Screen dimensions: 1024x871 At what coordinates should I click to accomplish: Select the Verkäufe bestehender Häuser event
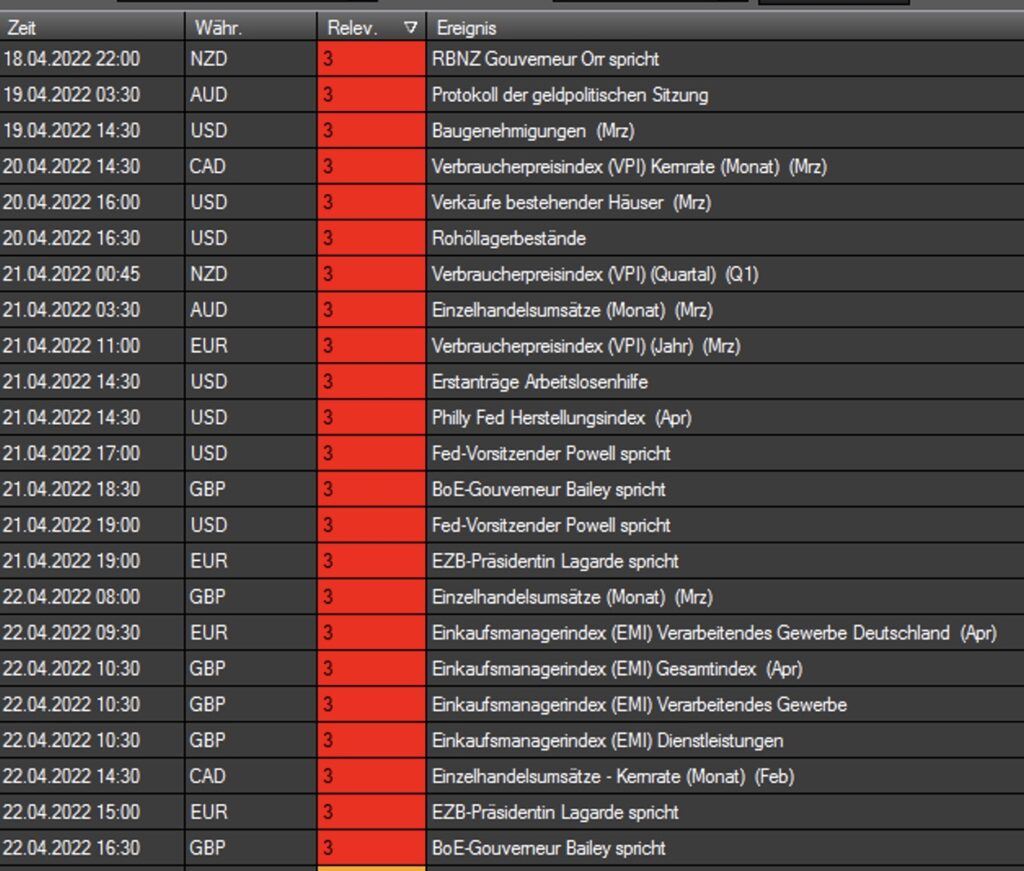570,203
